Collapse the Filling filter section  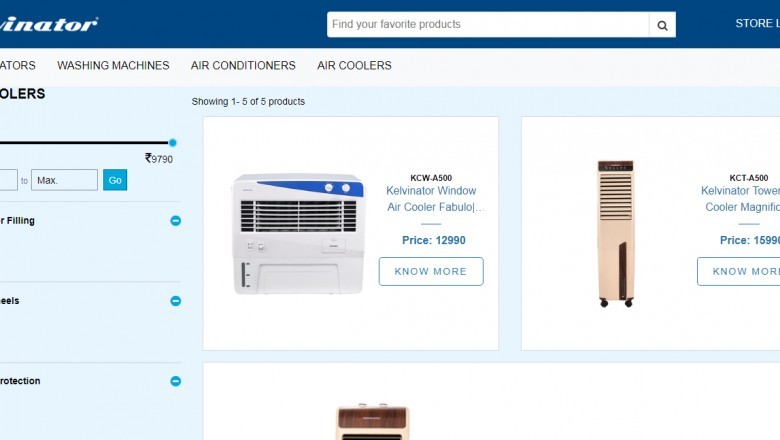click(176, 221)
